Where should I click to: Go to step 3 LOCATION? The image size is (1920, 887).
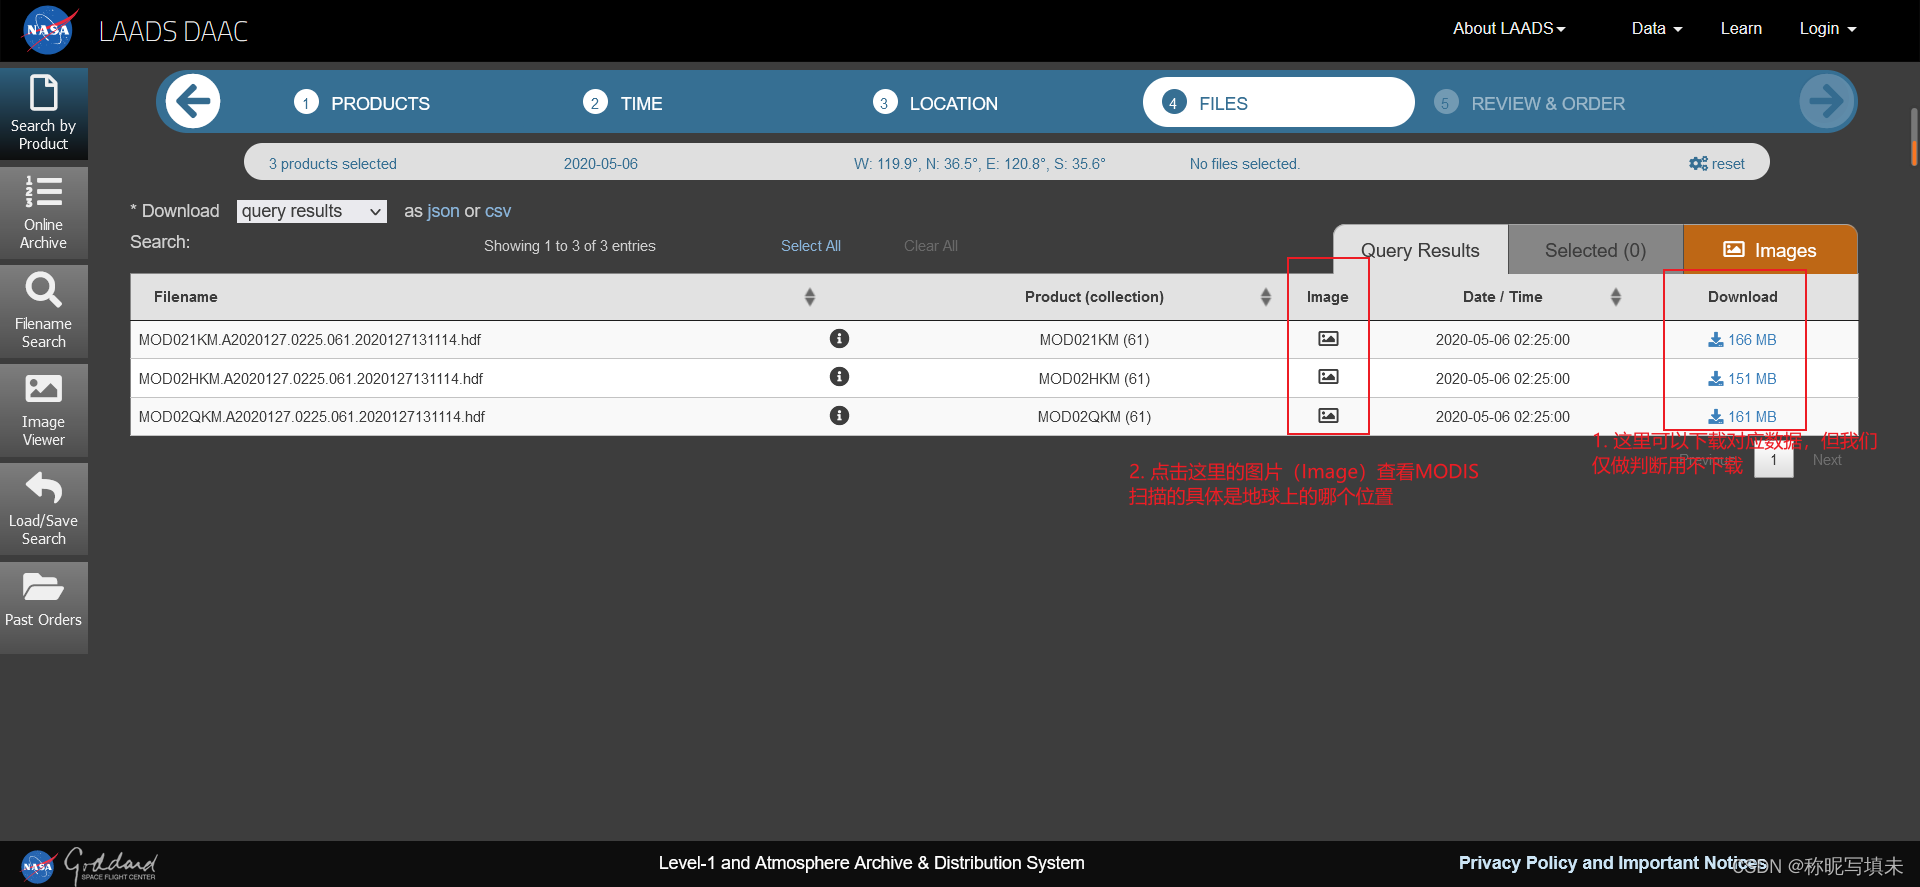pyautogui.click(x=935, y=103)
